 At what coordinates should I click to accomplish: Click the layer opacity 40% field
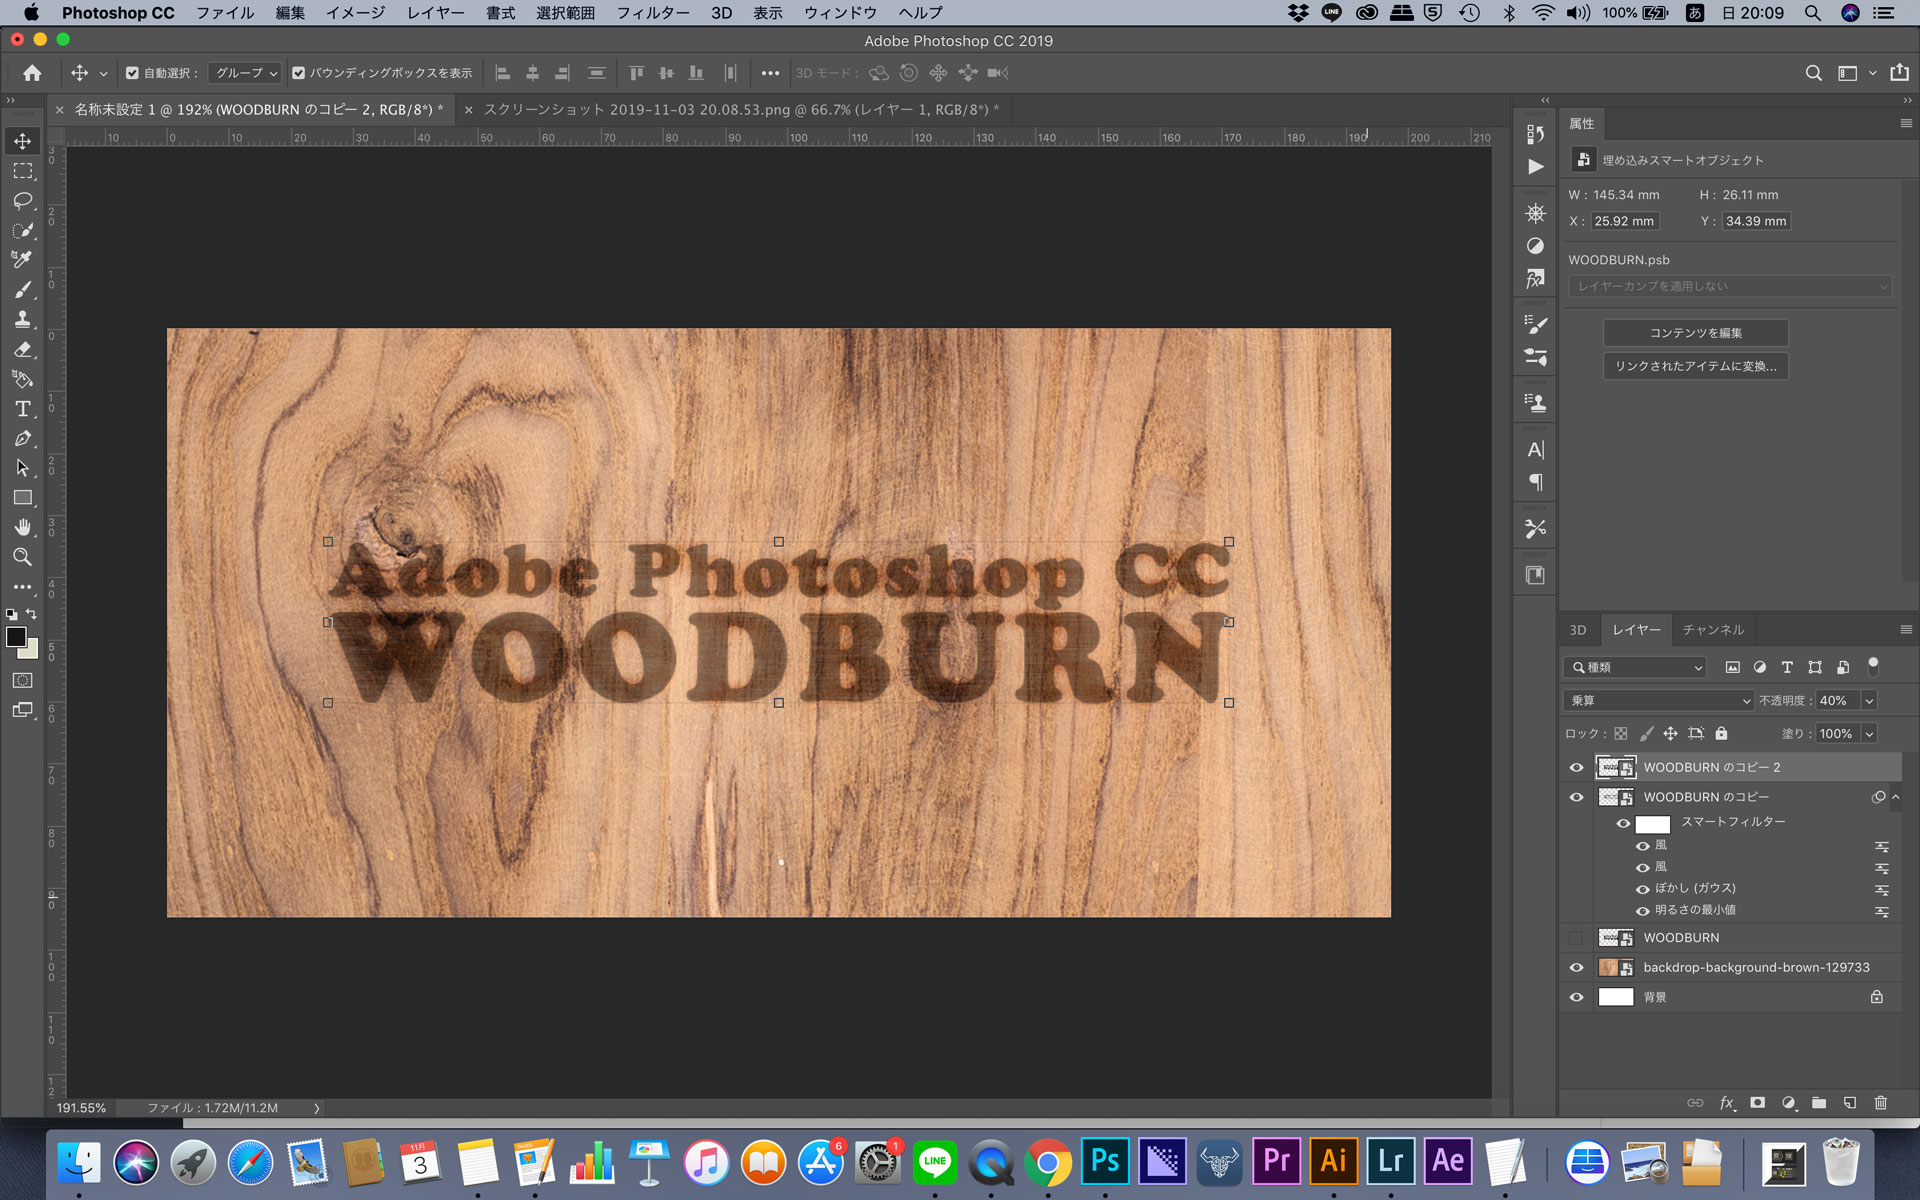tap(1838, 701)
